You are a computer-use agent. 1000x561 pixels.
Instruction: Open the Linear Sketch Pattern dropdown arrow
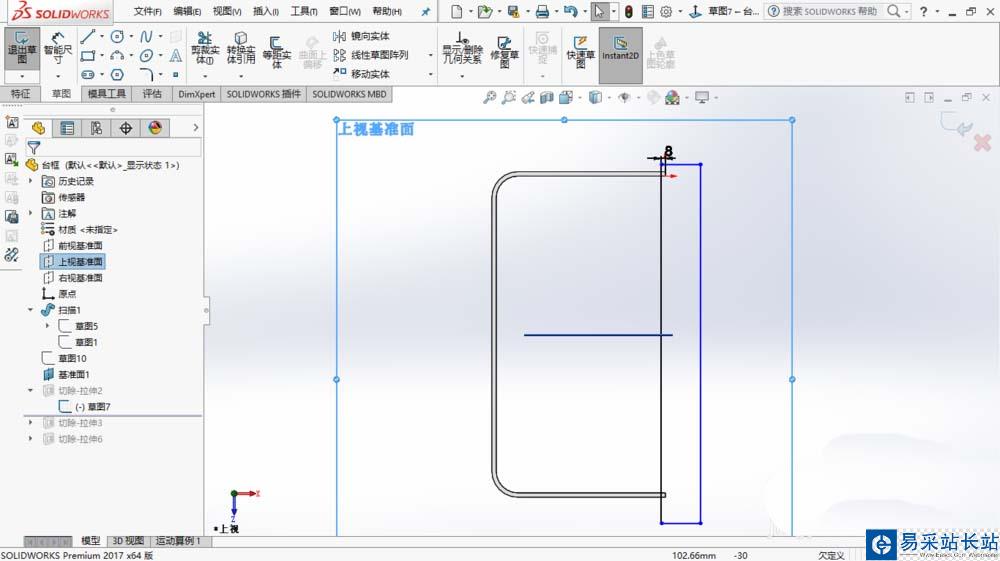pyautogui.click(x=430, y=55)
